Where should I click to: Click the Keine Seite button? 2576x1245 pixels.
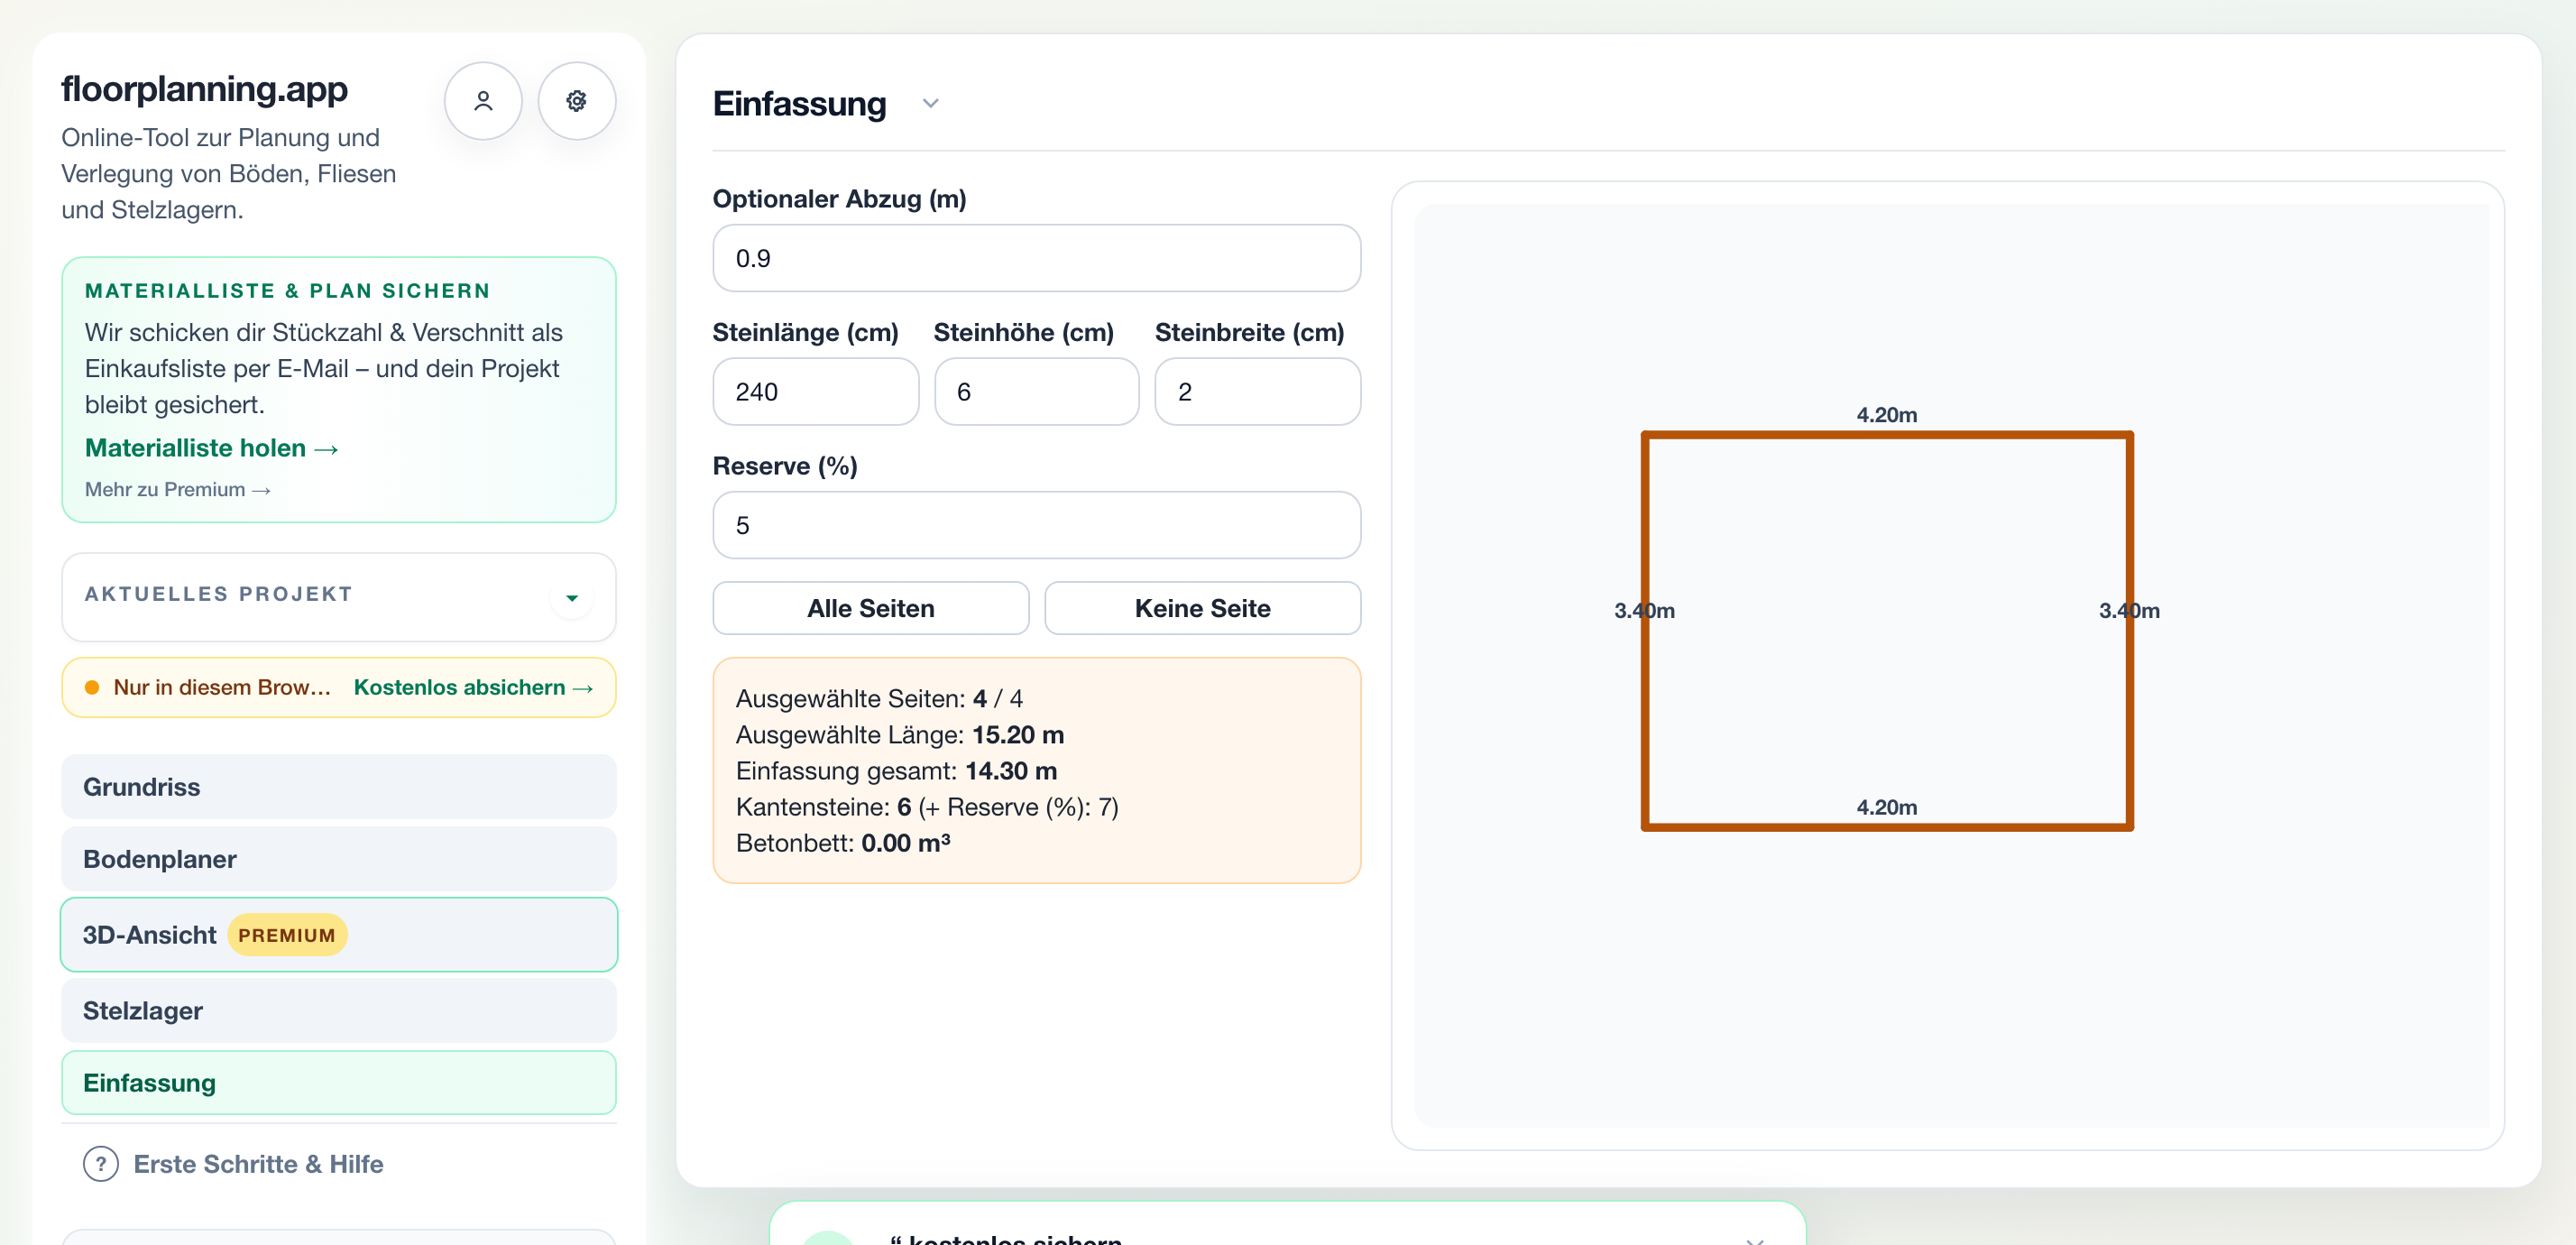point(1203,608)
